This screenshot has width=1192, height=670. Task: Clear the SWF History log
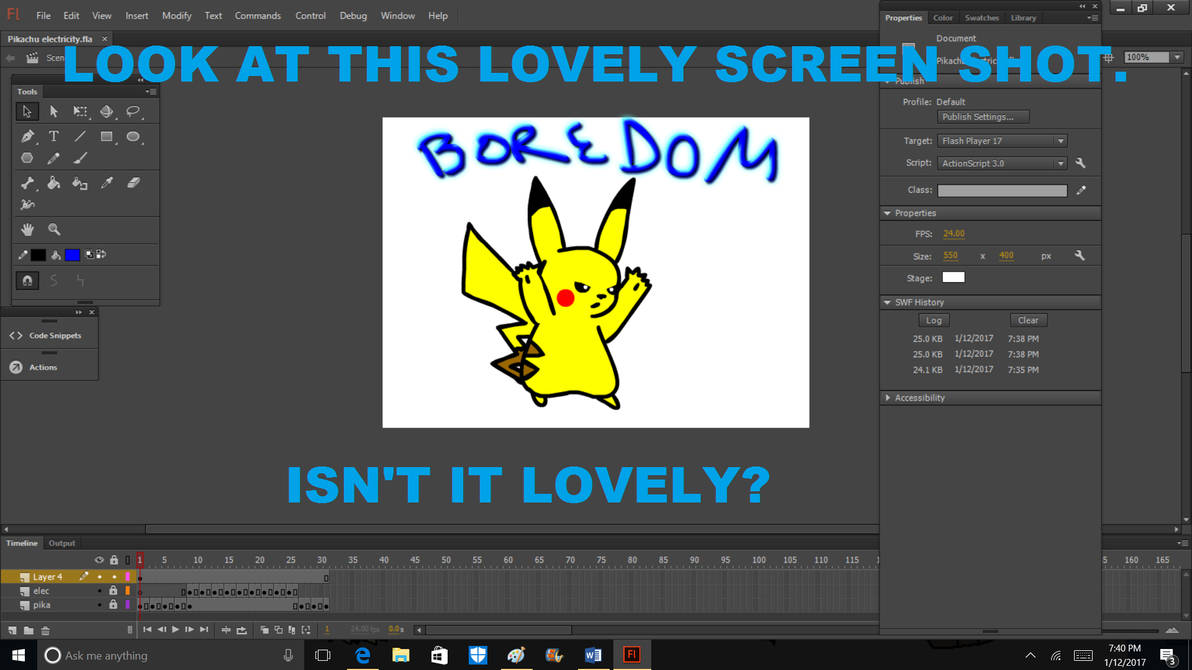1028,319
